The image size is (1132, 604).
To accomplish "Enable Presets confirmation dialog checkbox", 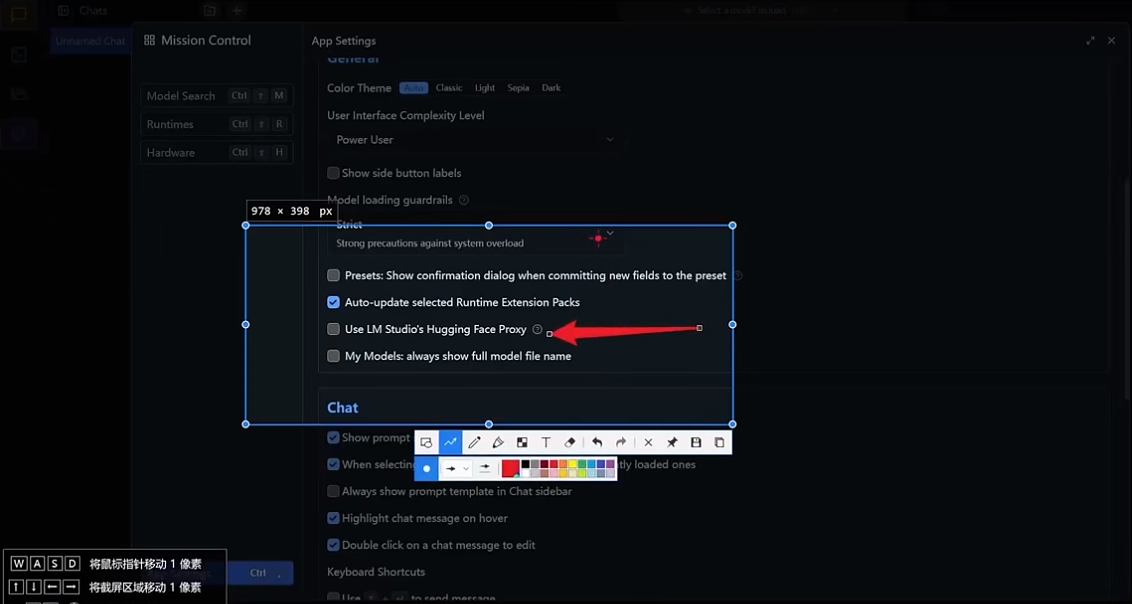I will click(334, 276).
